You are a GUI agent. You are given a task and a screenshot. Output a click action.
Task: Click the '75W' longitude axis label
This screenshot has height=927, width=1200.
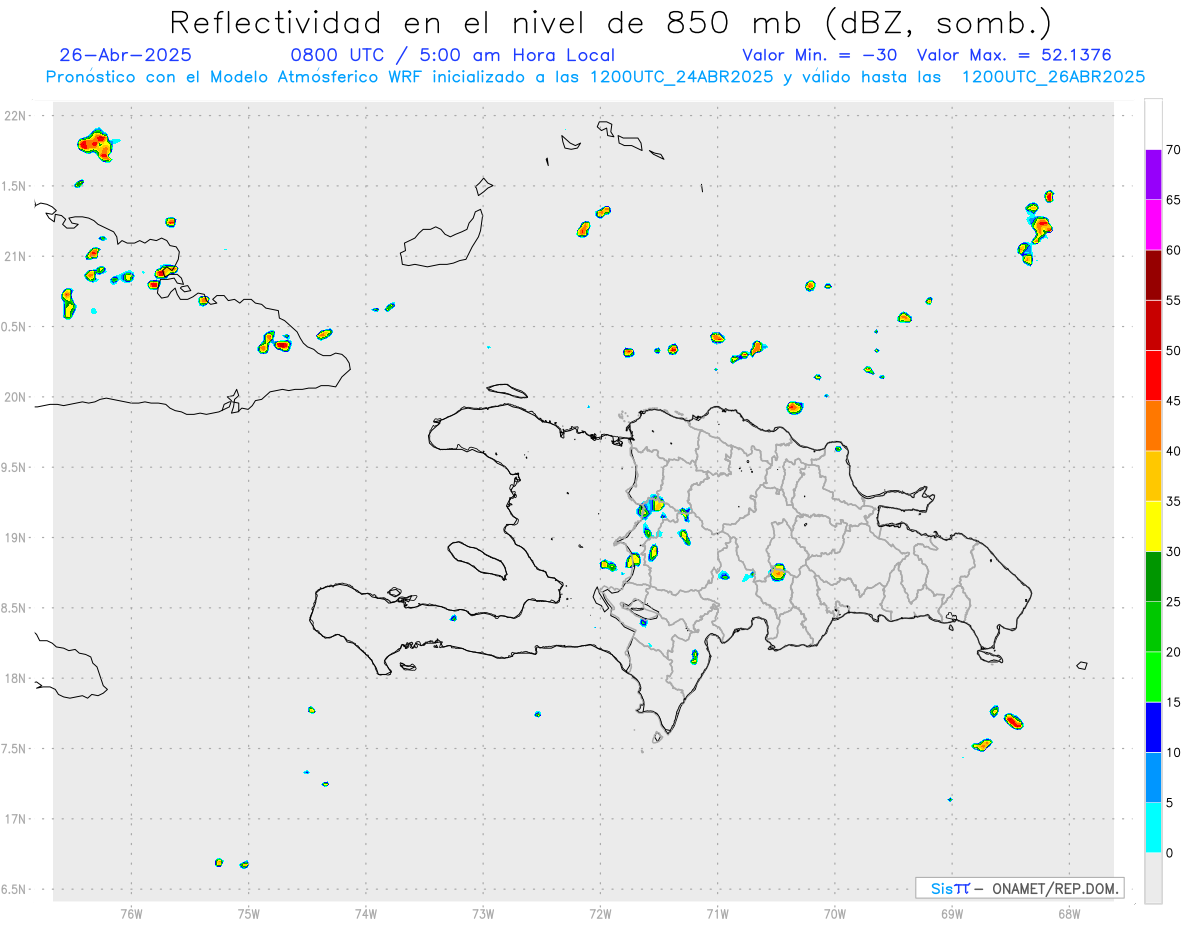coord(248,913)
